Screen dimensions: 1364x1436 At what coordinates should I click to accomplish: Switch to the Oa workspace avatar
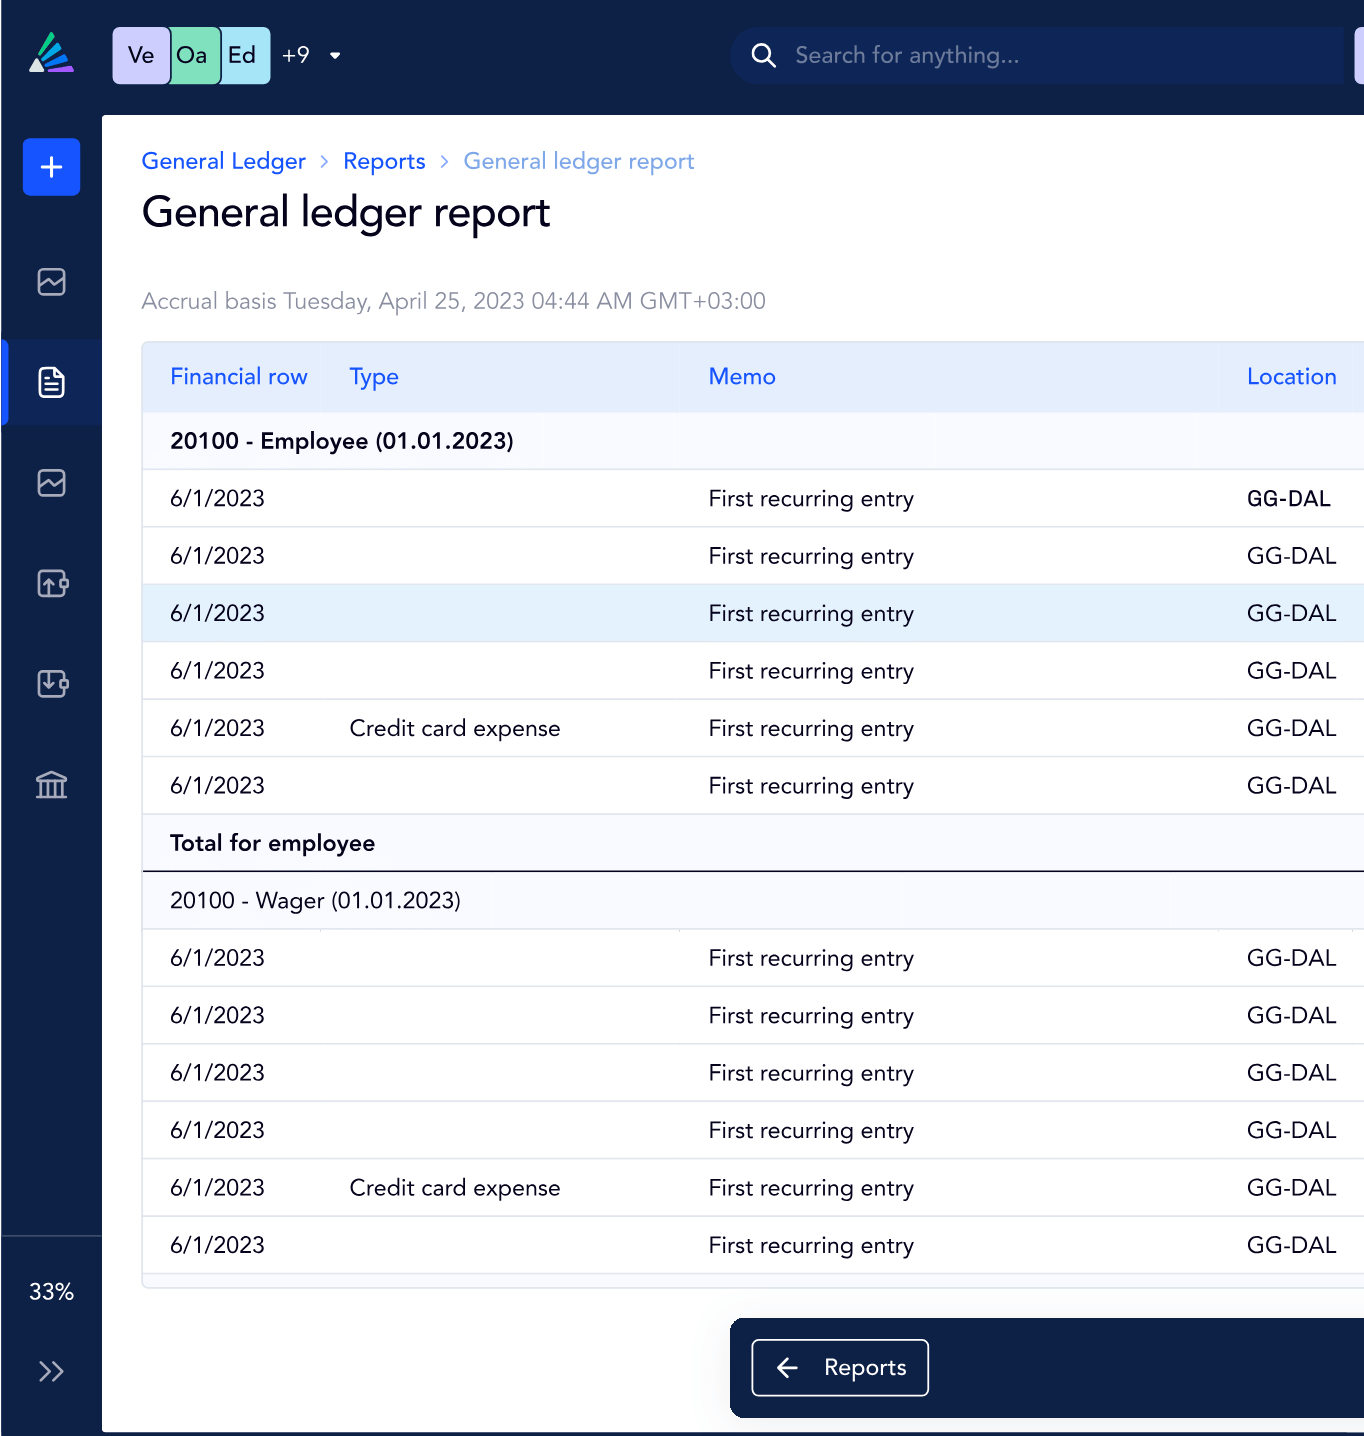192,56
